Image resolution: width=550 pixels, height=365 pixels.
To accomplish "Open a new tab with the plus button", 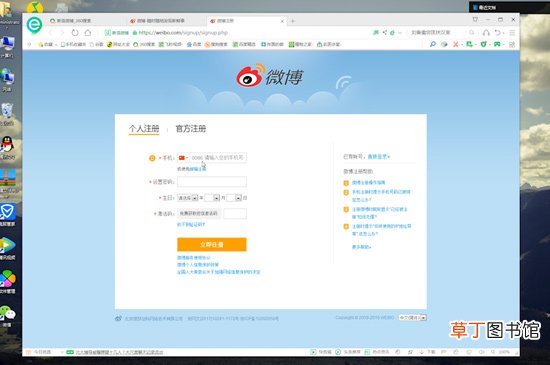I will point(293,21).
